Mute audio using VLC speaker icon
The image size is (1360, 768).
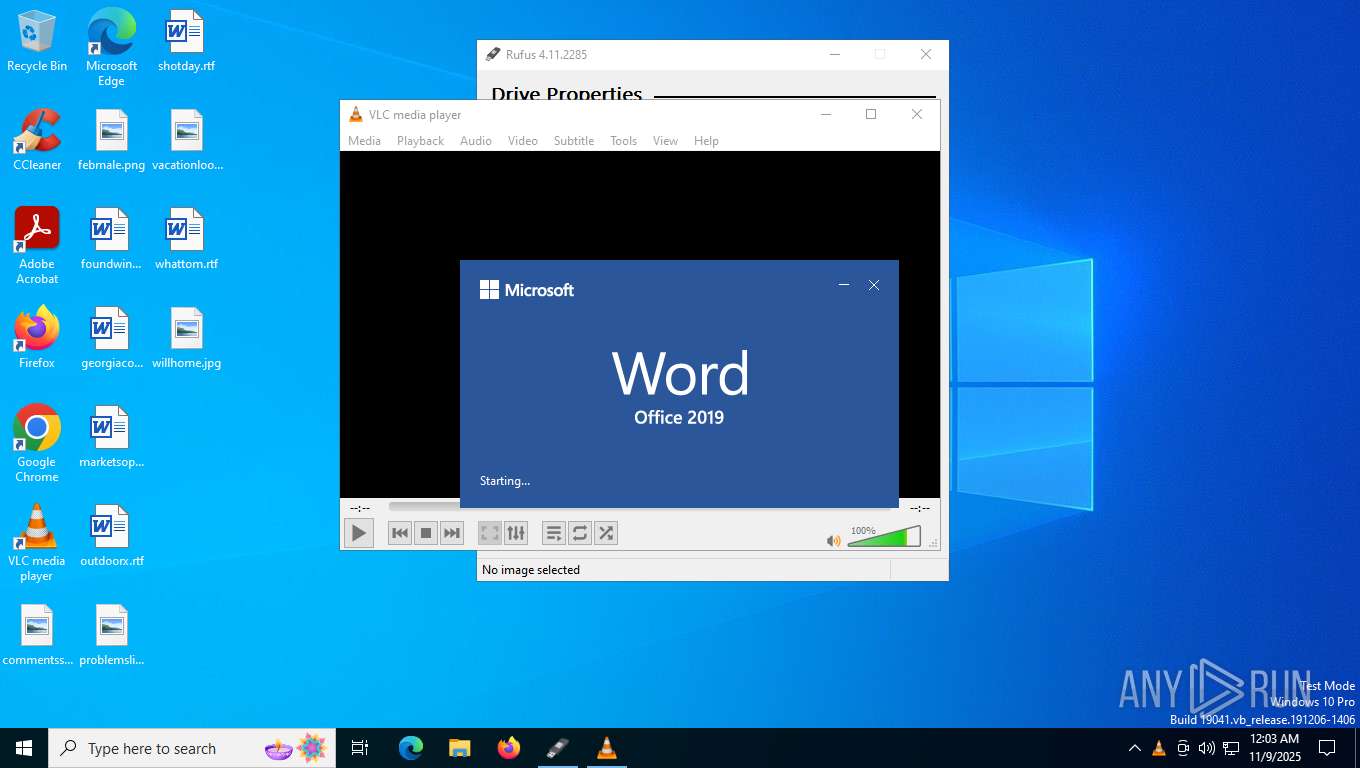click(x=834, y=540)
